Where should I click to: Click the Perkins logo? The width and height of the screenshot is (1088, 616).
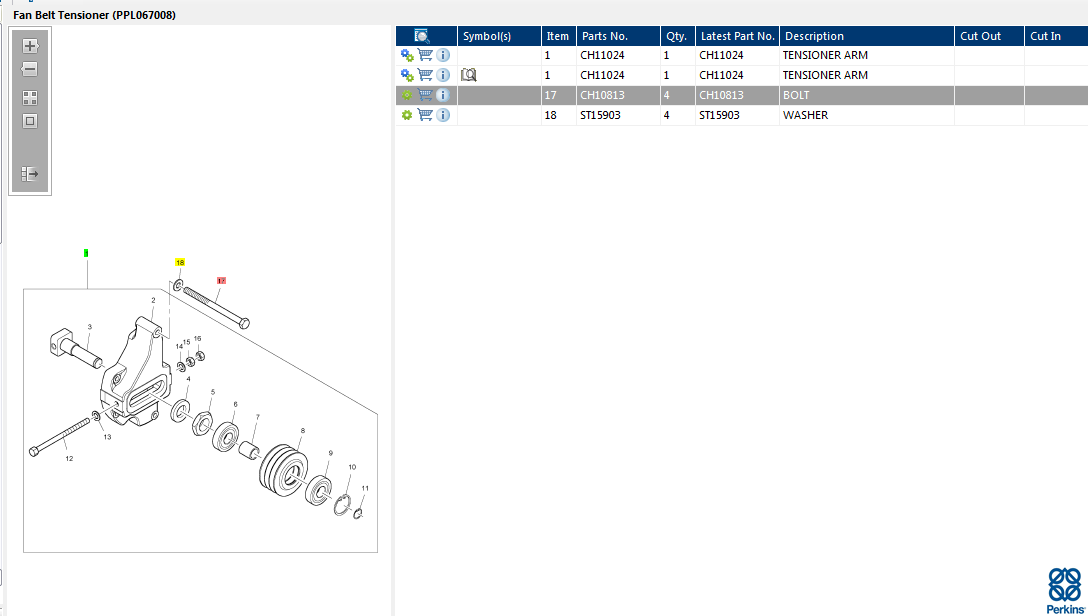(1065, 590)
